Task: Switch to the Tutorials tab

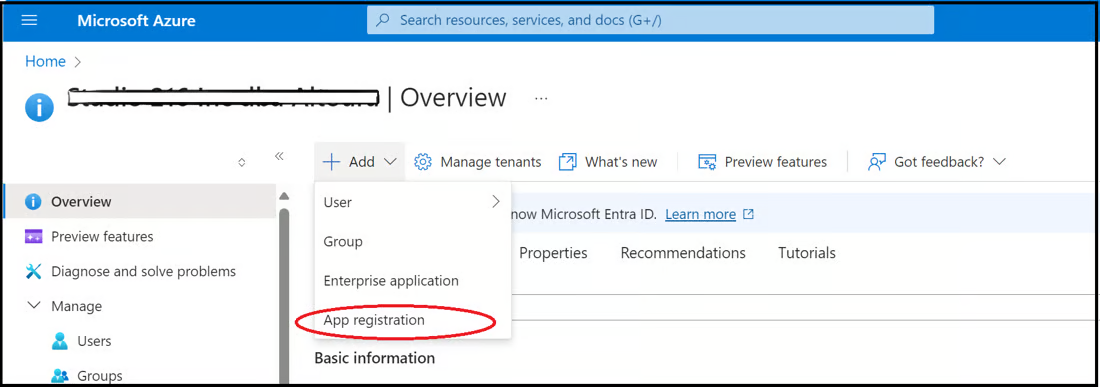Action: 807,252
